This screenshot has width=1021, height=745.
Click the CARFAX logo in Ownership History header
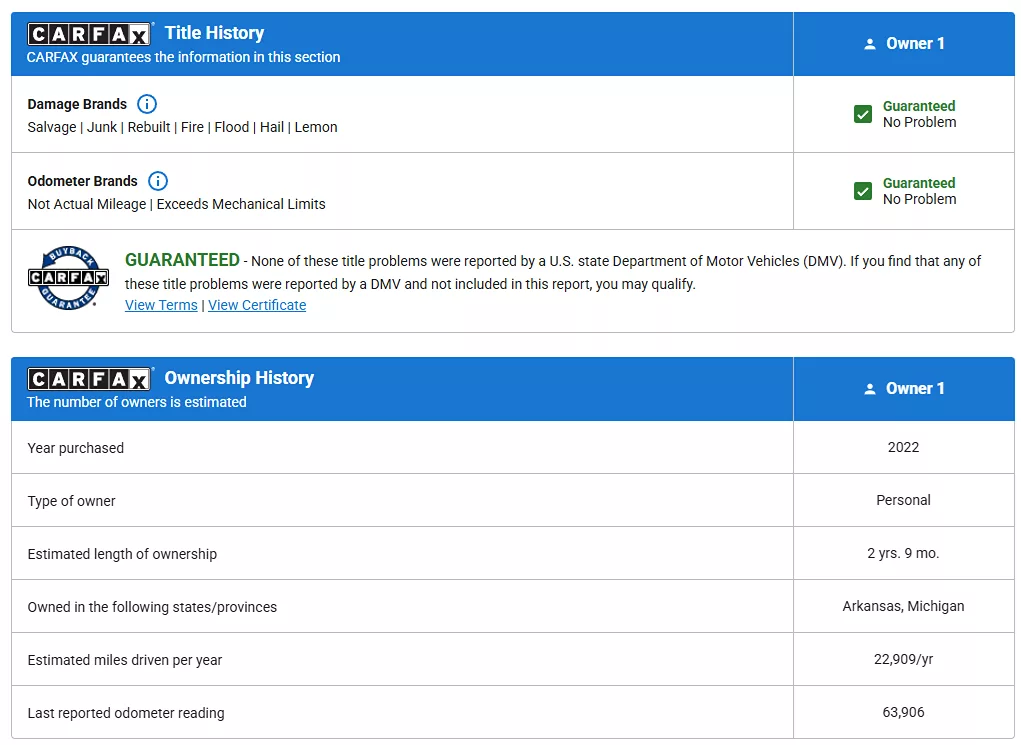coord(89,379)
